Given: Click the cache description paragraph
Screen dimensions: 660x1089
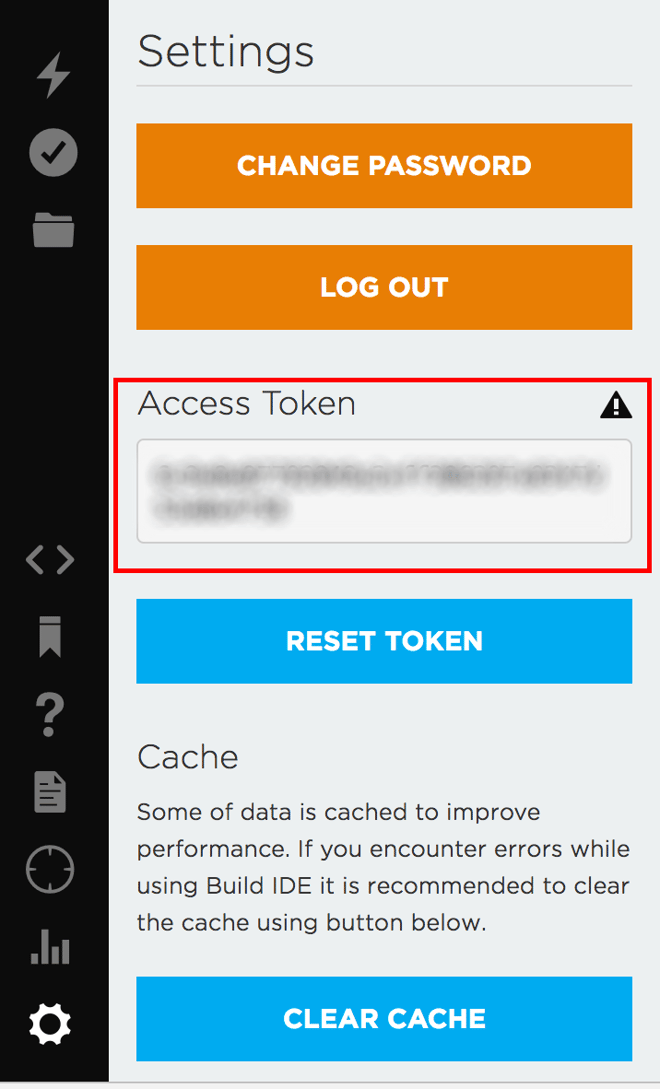Looking at the screenshot, I should click(x=383, y=867).
